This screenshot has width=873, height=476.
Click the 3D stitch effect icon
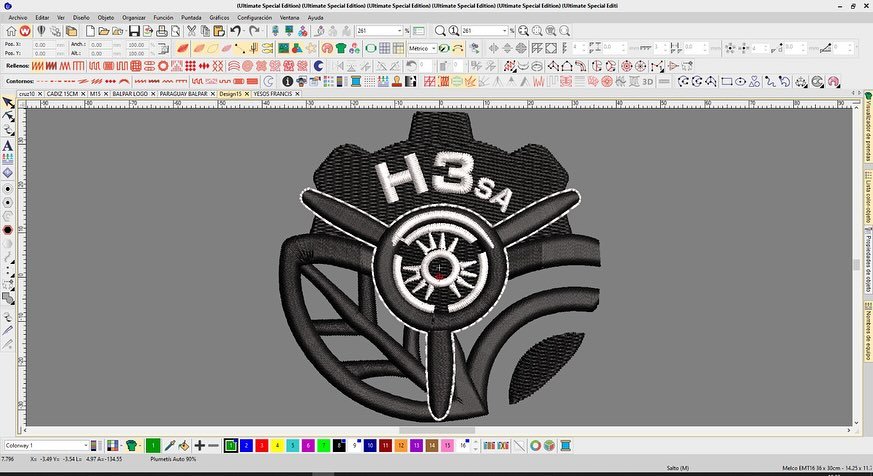point(647,80)
